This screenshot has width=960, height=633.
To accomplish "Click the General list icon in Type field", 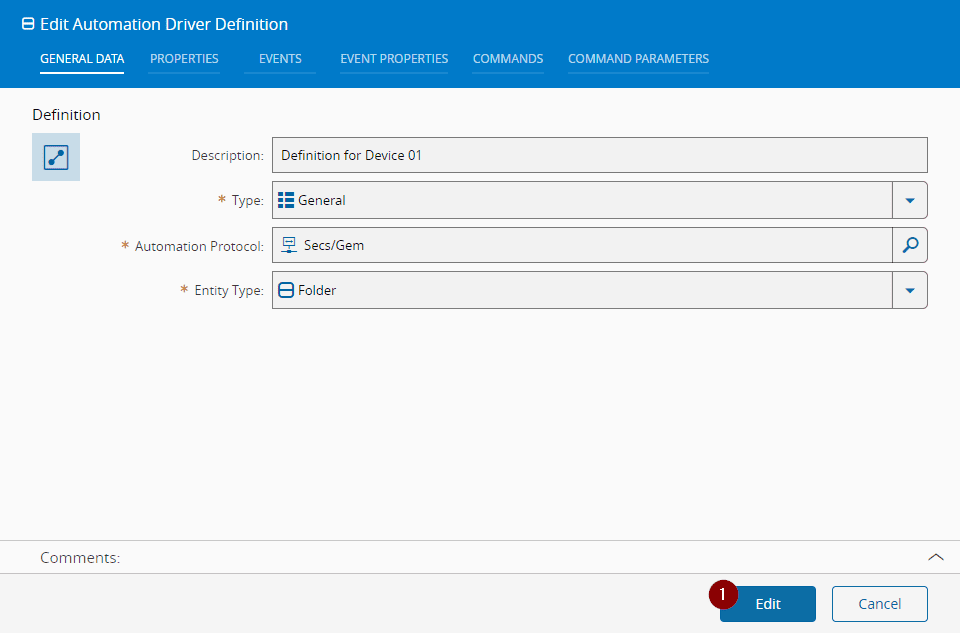I will click(x=286, y=200).
